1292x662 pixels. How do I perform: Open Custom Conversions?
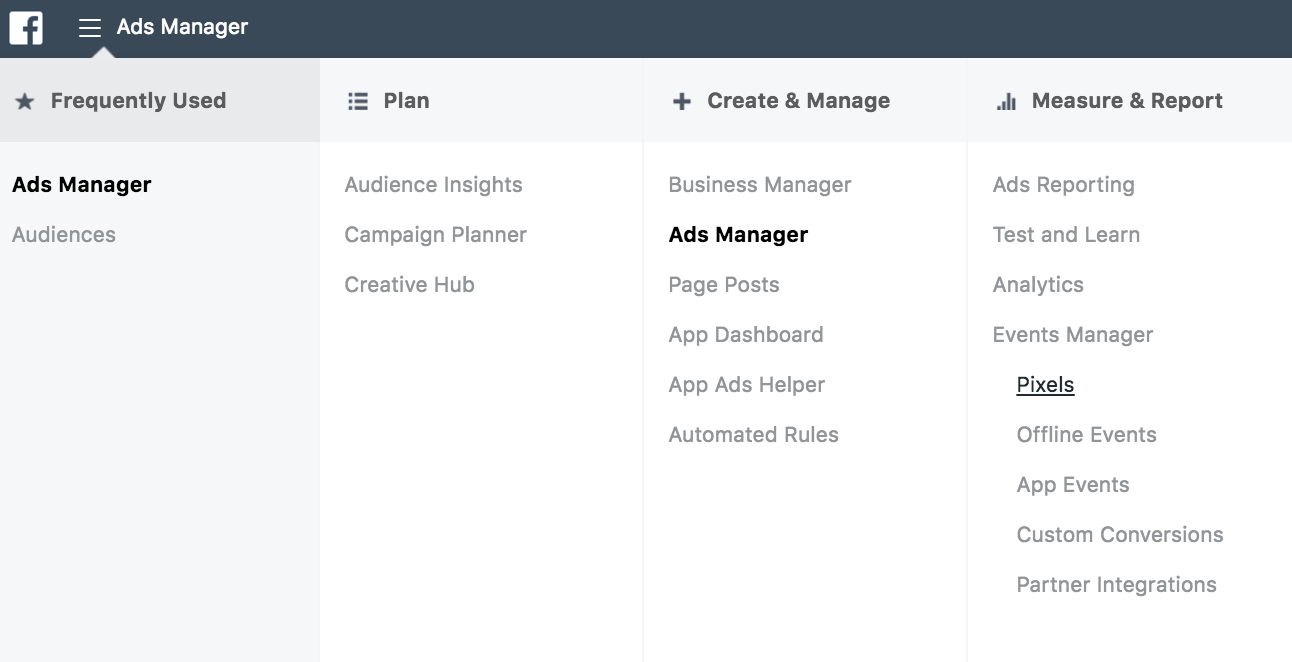click(1119, 535)
